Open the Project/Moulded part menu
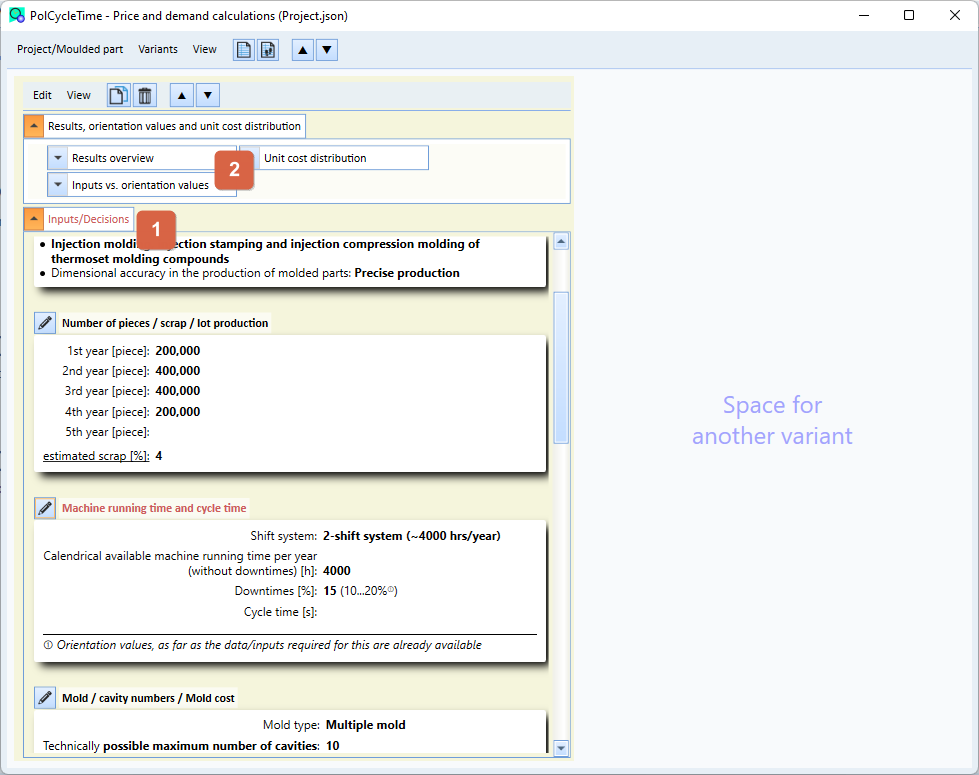The image size is (979, 775). click(x=70, y=49)
